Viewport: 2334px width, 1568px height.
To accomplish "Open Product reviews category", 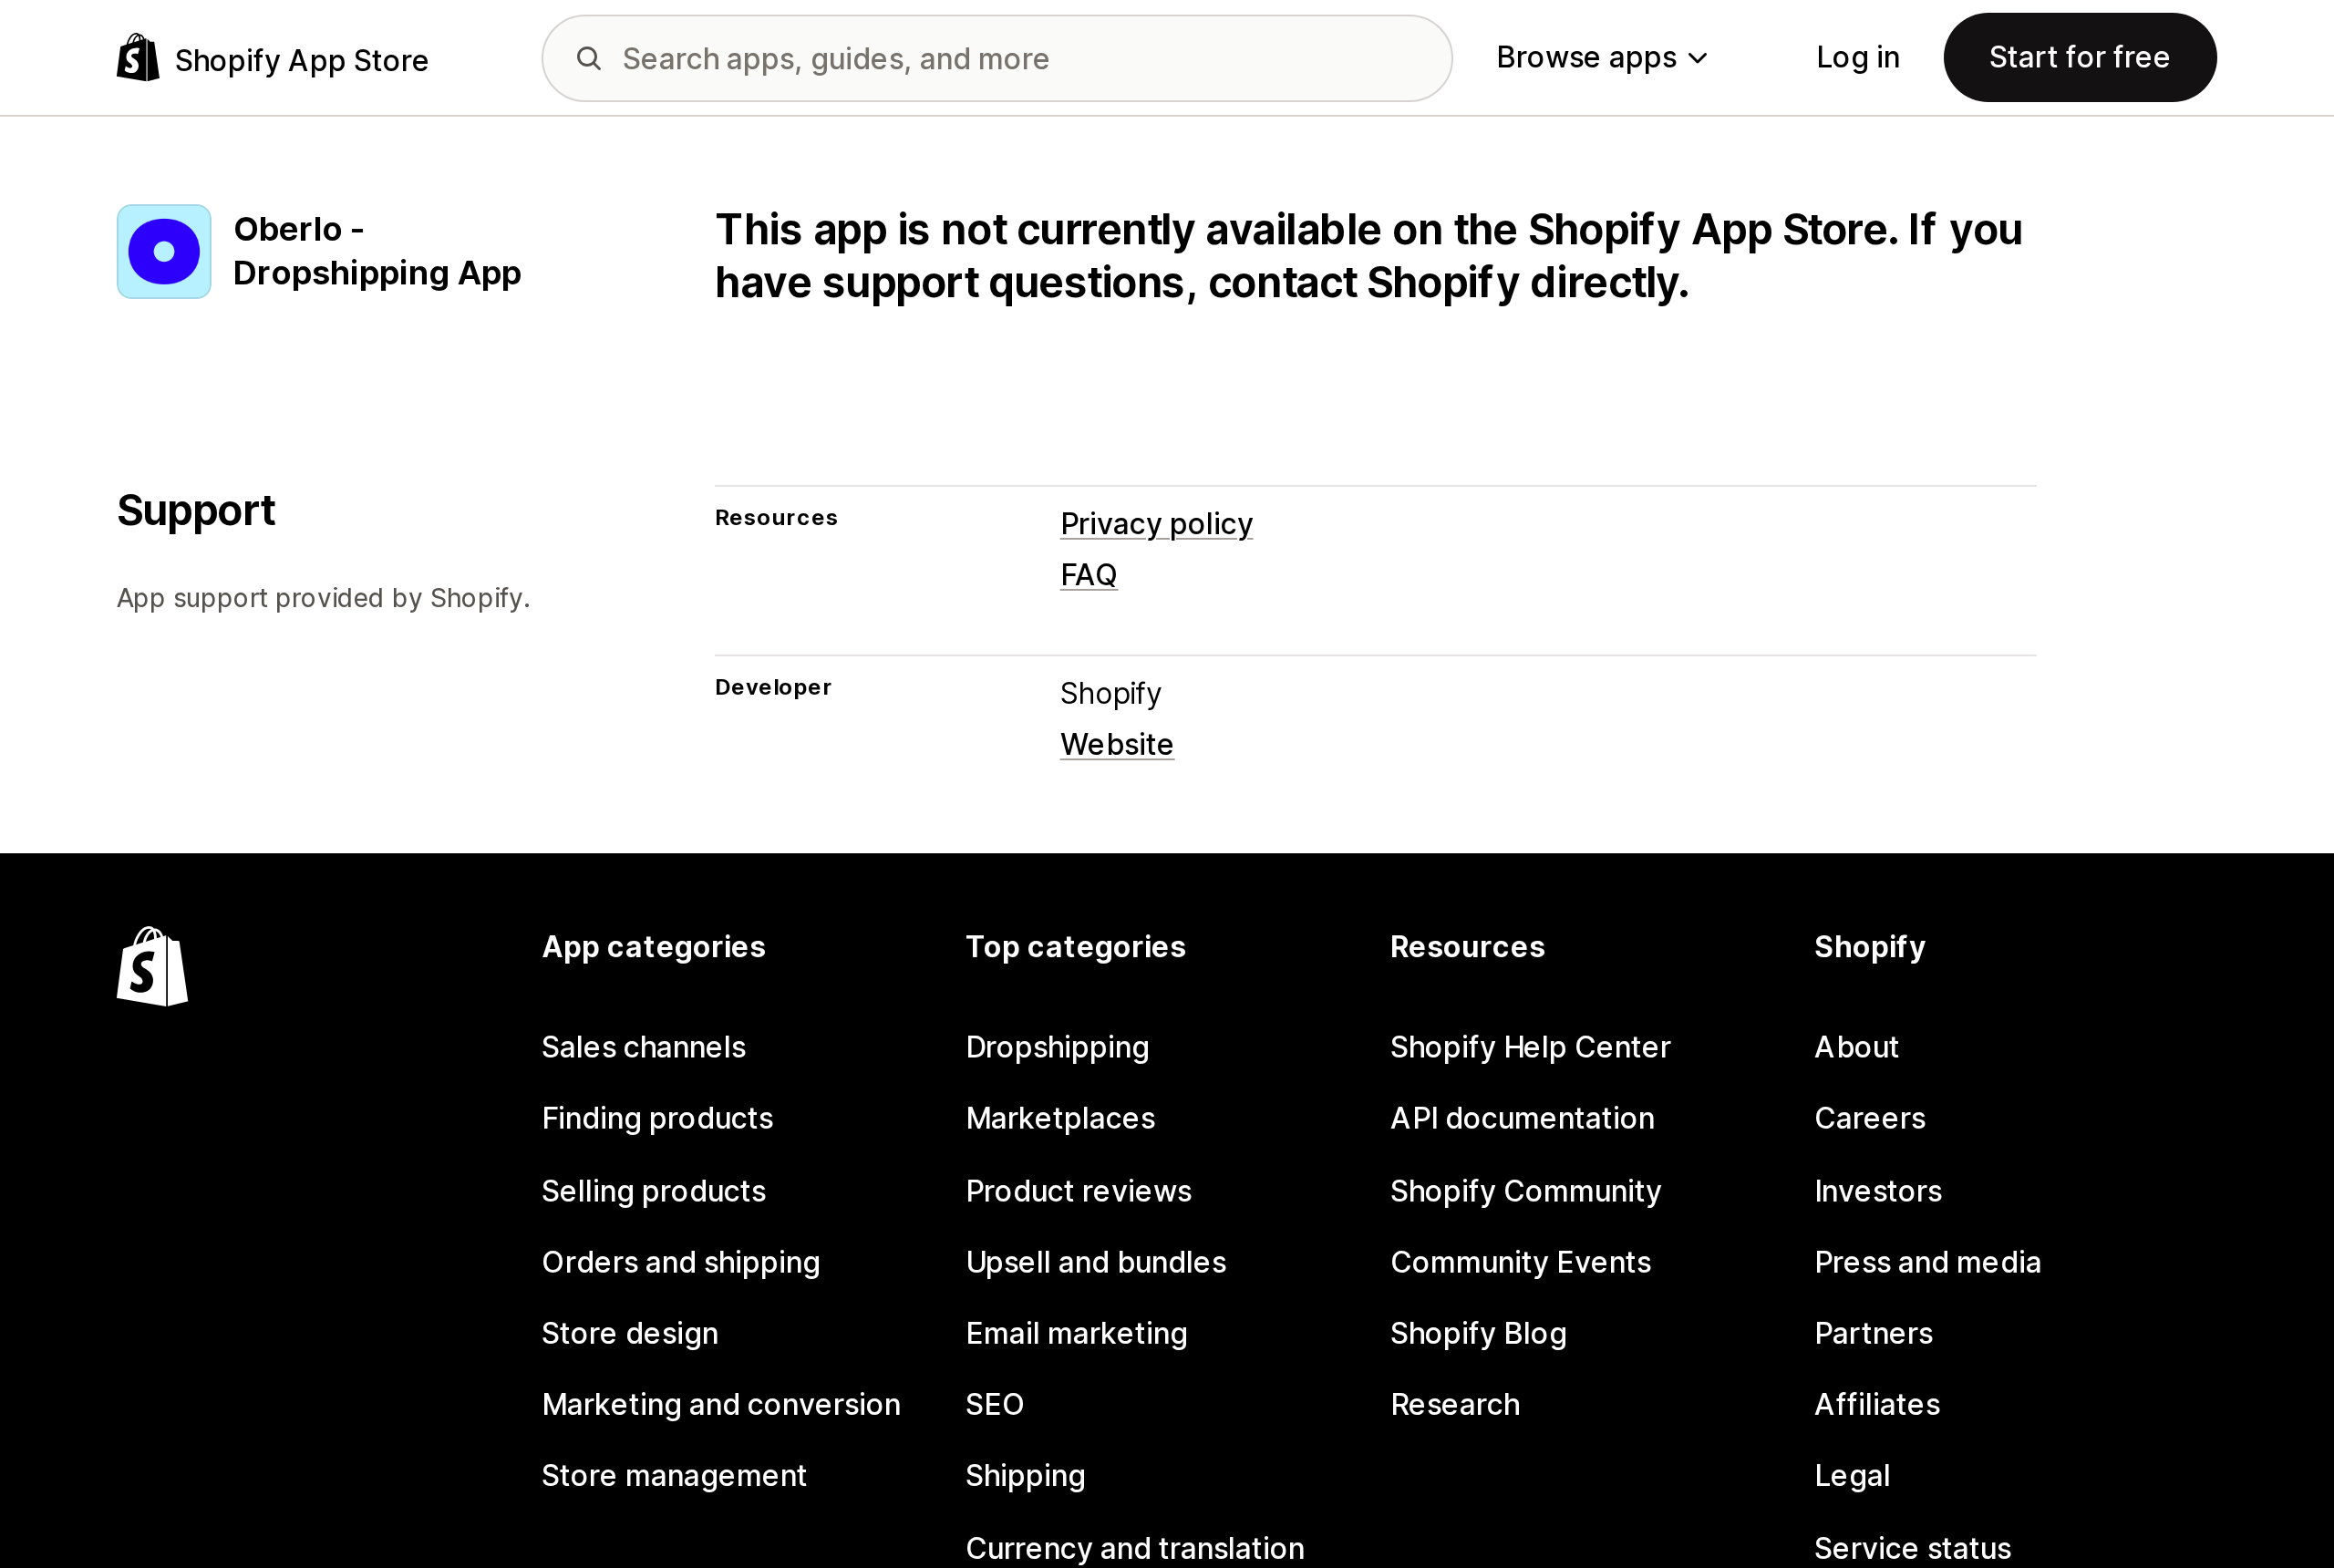I will click(x=1079, y=1191).
